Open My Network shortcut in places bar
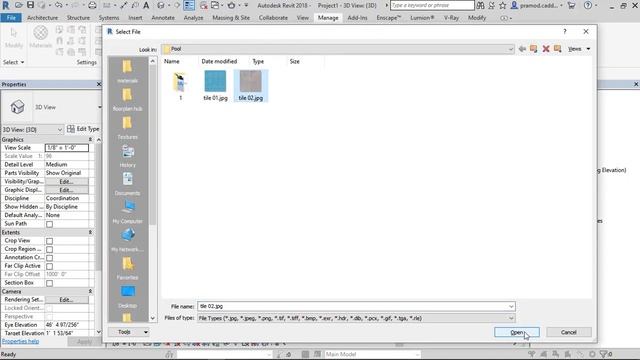 pyautogui.click(x=127, y=240)
